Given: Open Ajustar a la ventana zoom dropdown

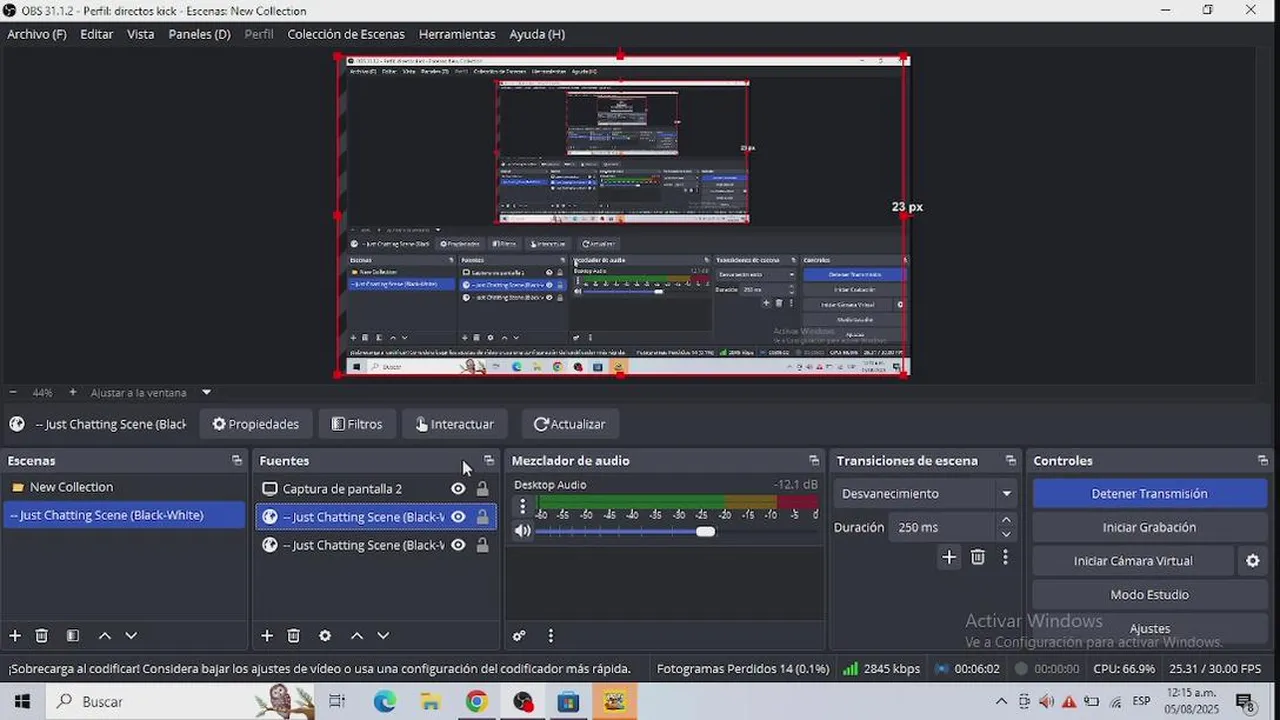Looking at the screenshot, I should coord(206,392).
